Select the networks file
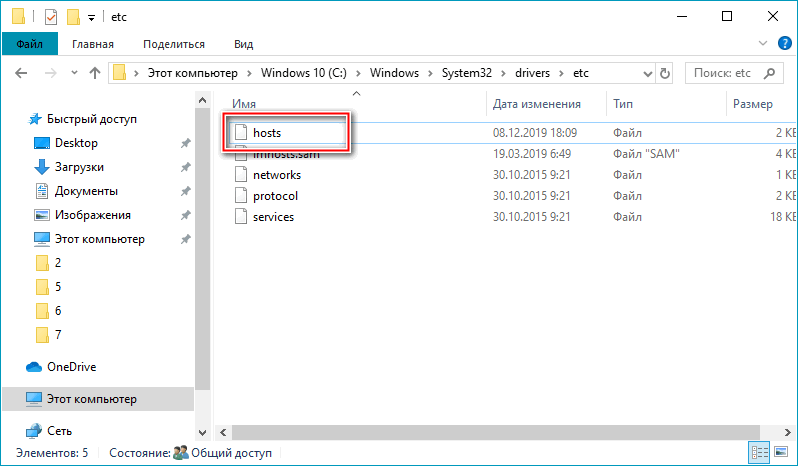798x466 pixels. pyautogui.click(x=277, y=175)
